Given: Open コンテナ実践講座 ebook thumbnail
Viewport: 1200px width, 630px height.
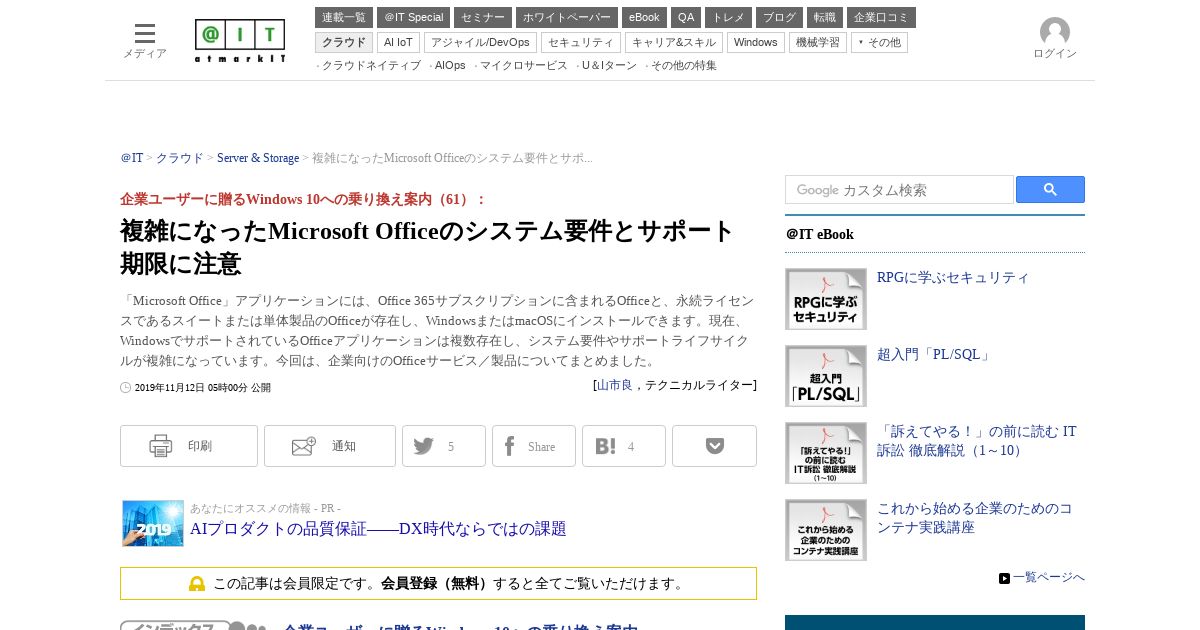Looking at the screenshot, I should tap(826, 530).
